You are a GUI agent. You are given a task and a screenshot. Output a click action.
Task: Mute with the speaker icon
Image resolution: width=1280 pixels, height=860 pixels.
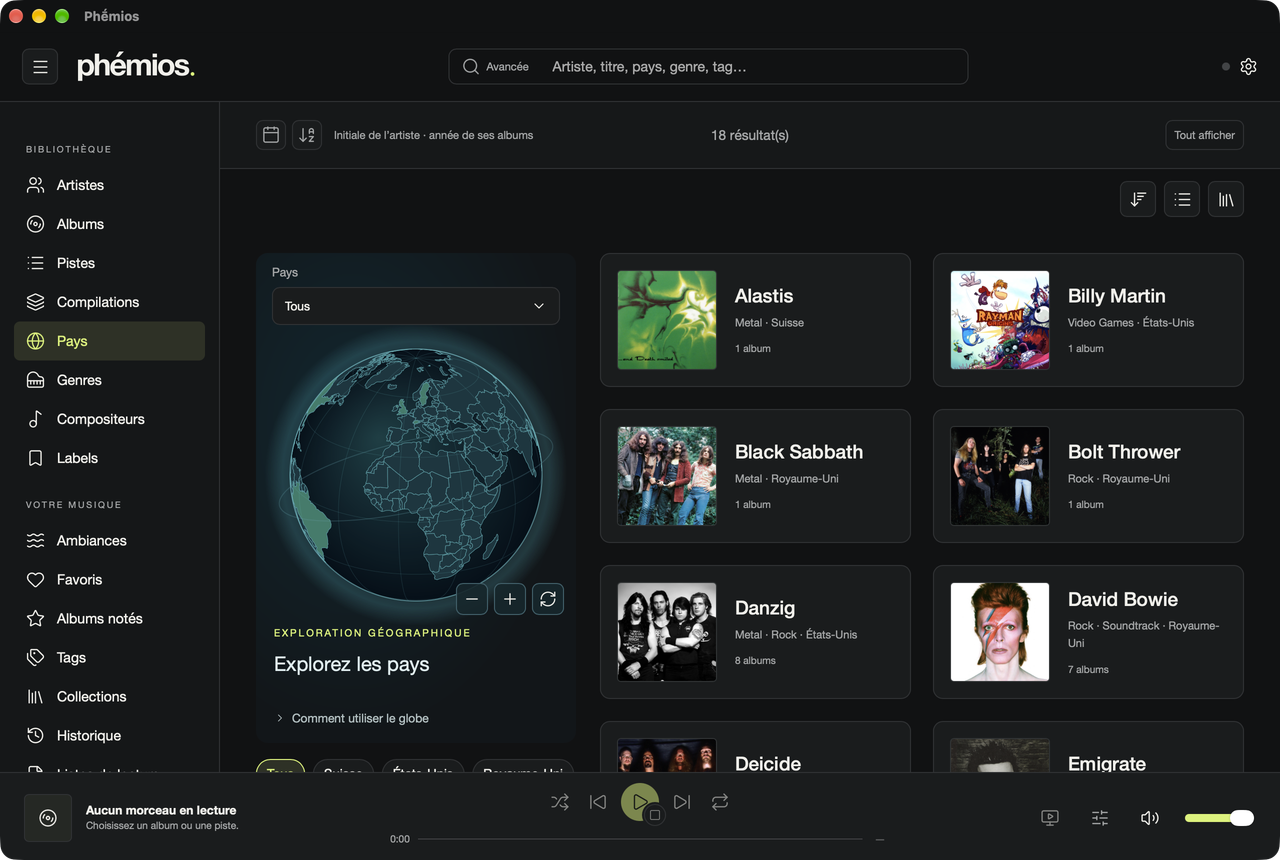click(x=1150, y=818)
